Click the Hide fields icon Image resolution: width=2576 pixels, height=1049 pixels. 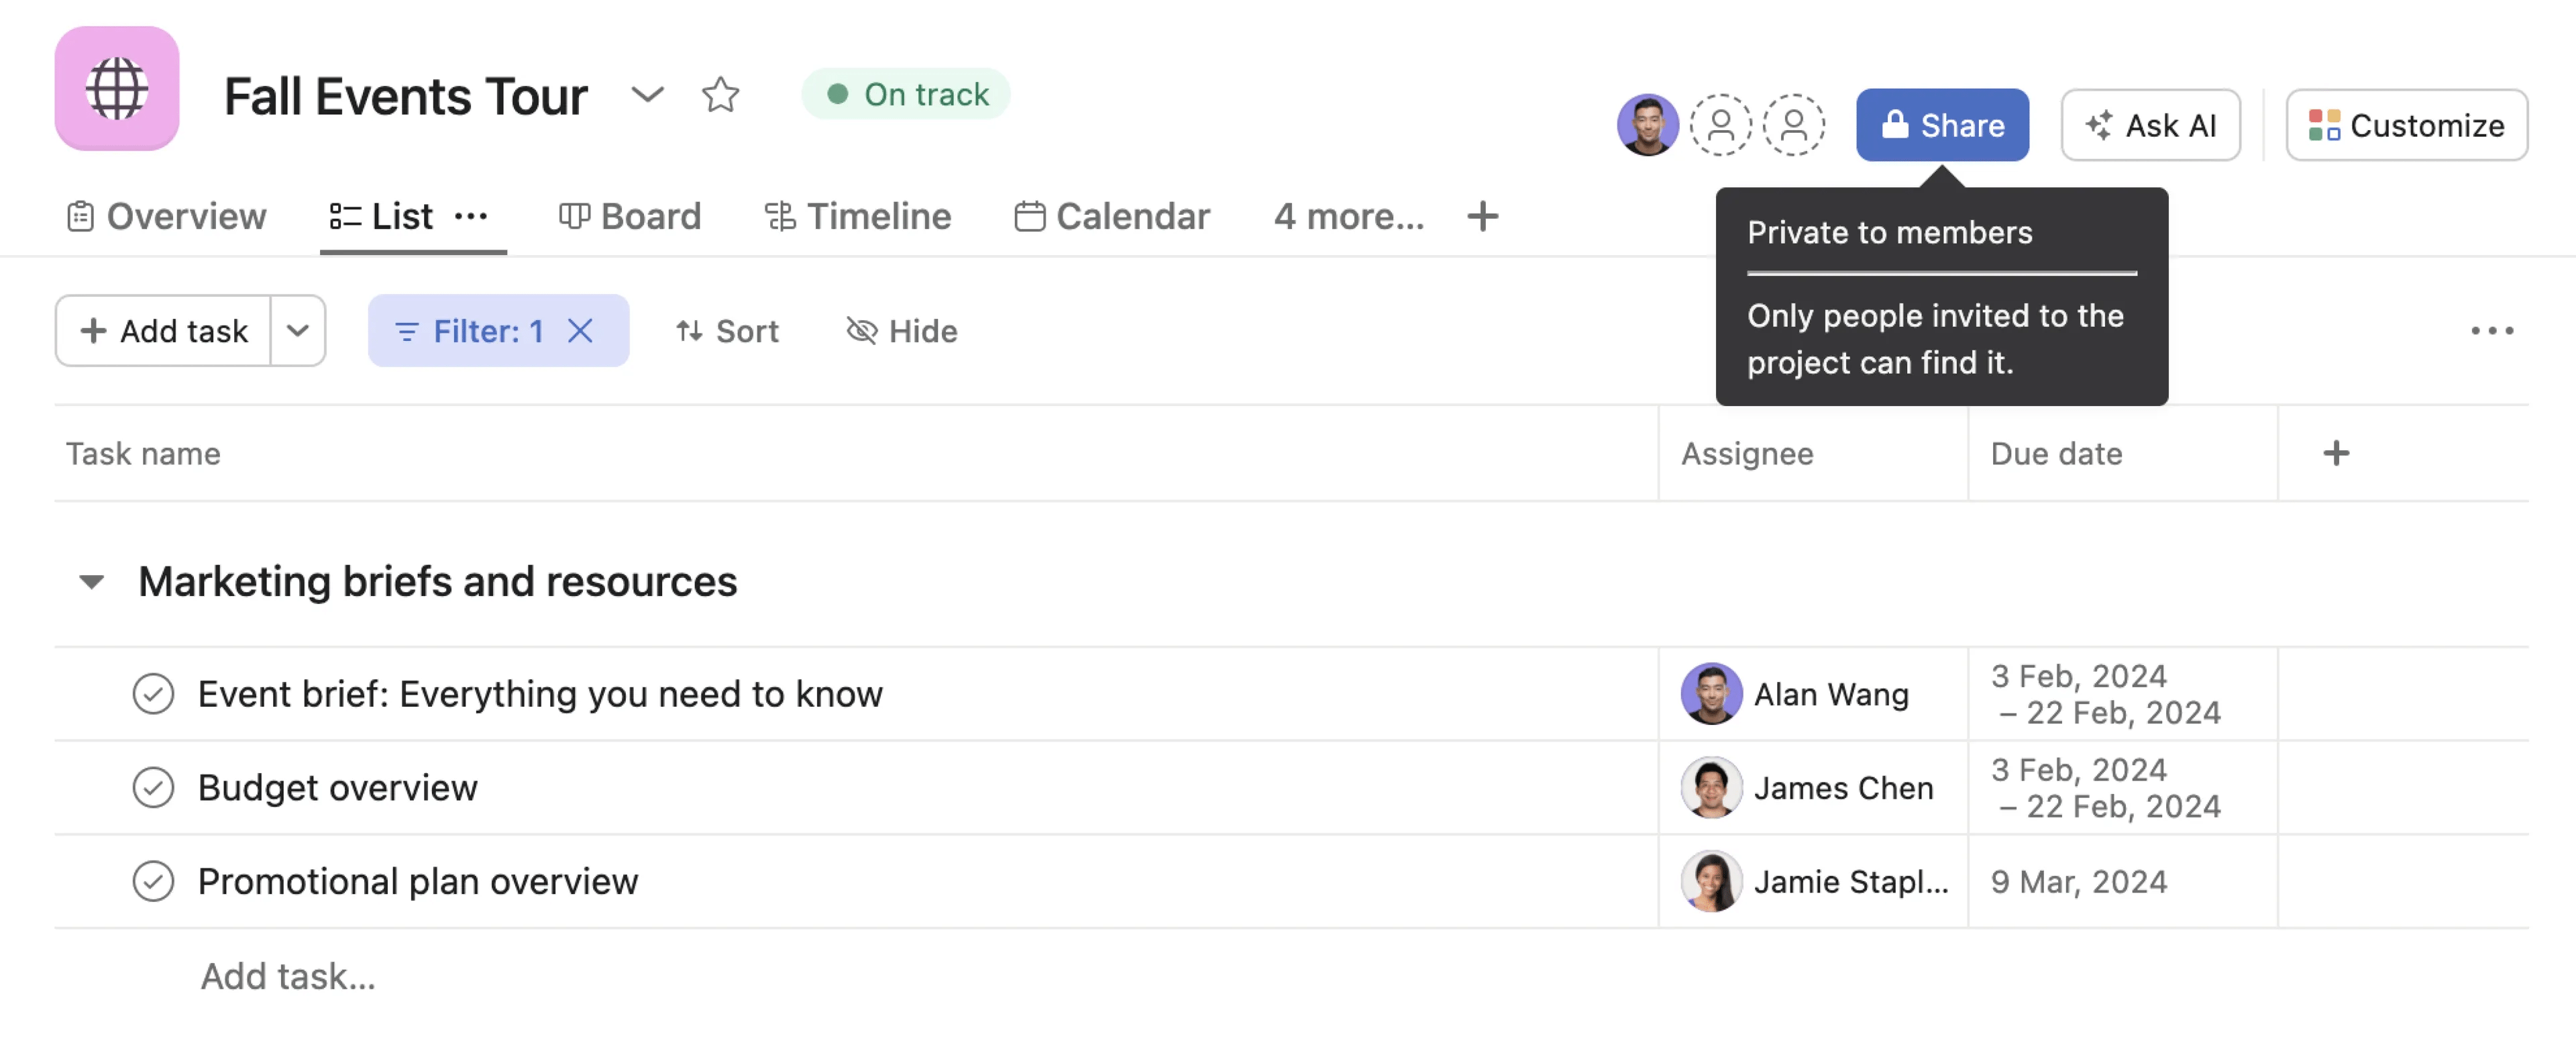tap(861, 331)
